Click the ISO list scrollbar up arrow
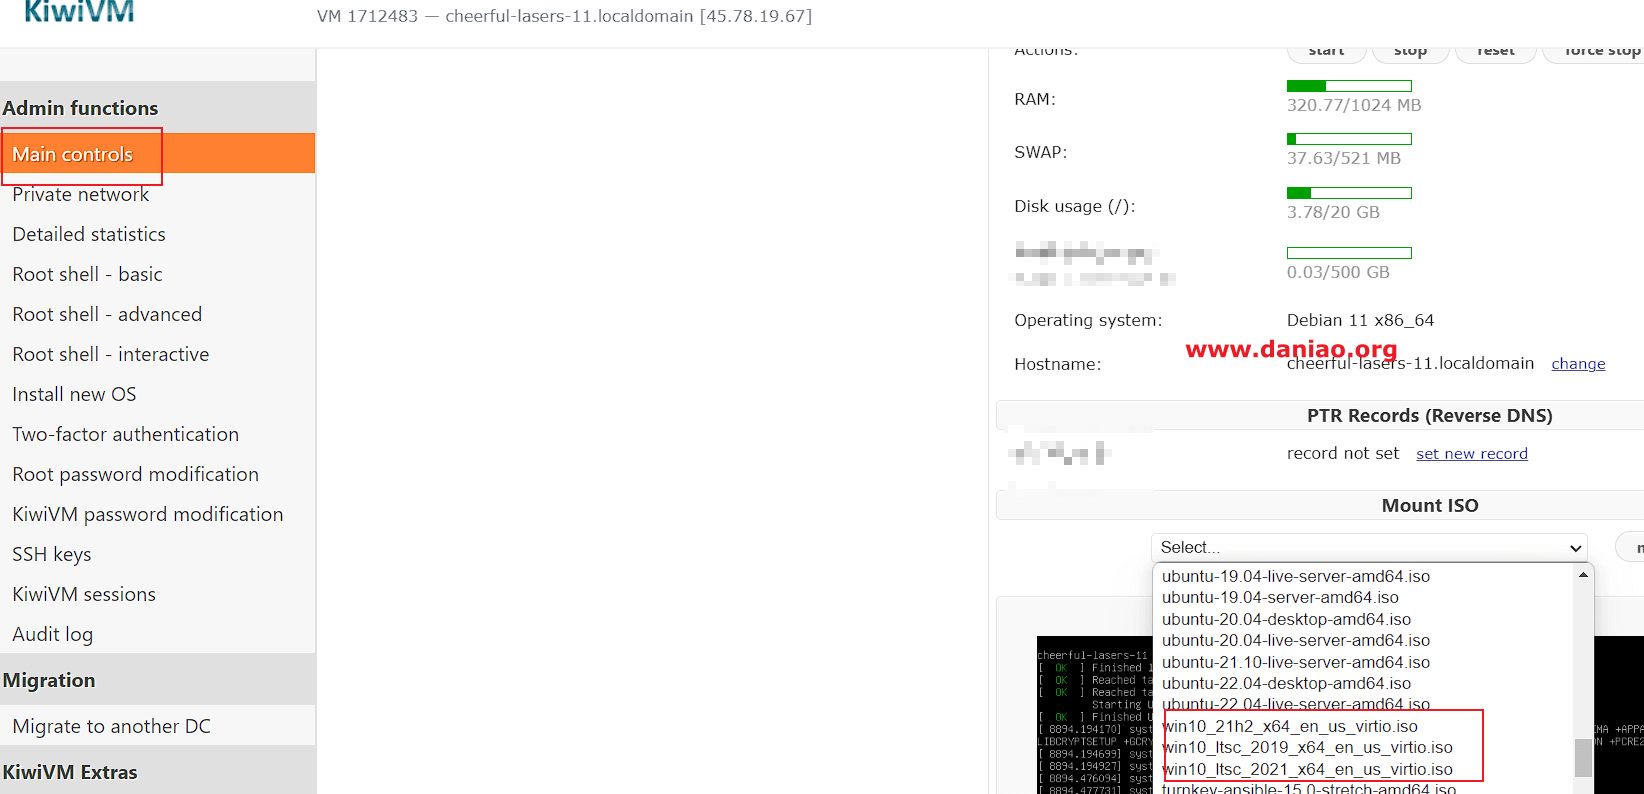Image resolution: width=1644 pixels, height=794 pixels. pos(1583,575)
